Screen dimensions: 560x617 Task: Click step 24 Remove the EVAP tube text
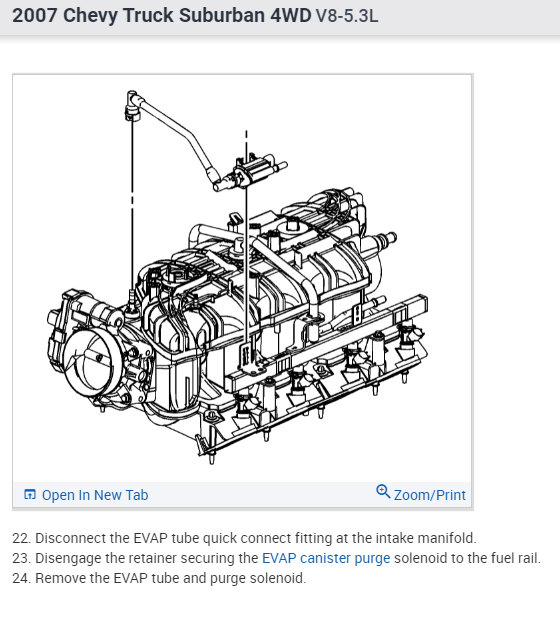[159, 578]
